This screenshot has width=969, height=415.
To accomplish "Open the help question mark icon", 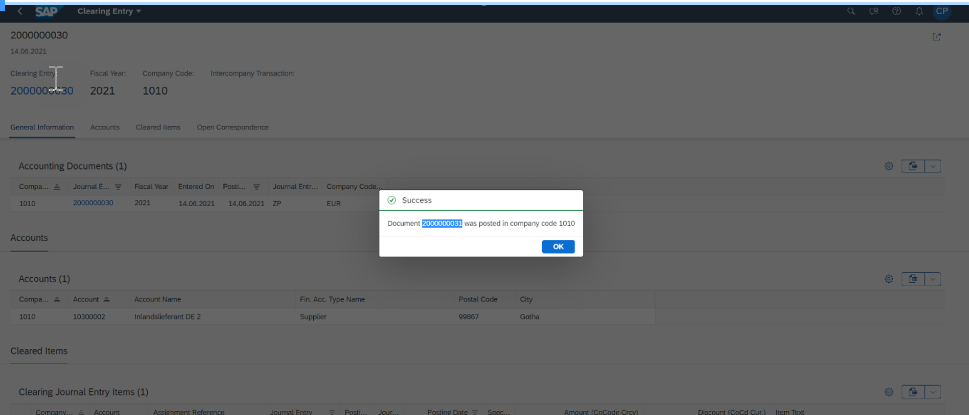I will click(896, 11).
